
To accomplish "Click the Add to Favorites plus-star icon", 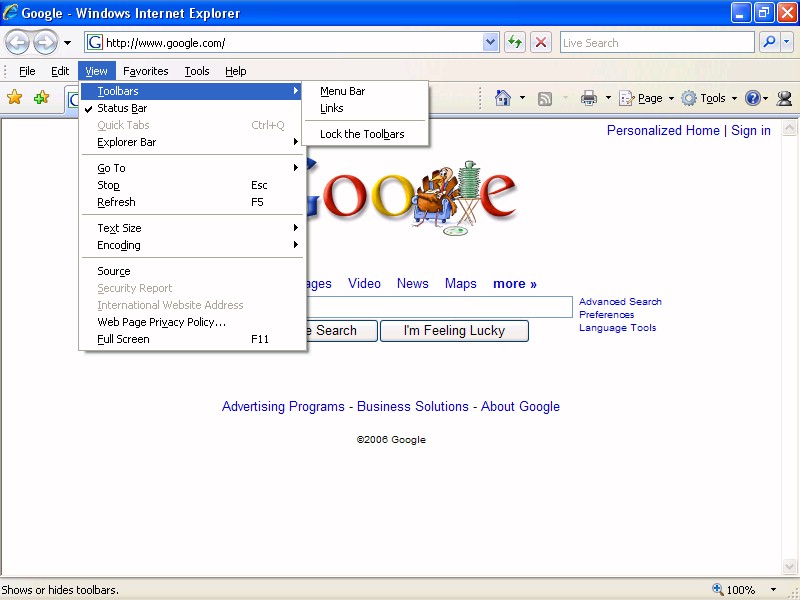I will tap(41, 98).
